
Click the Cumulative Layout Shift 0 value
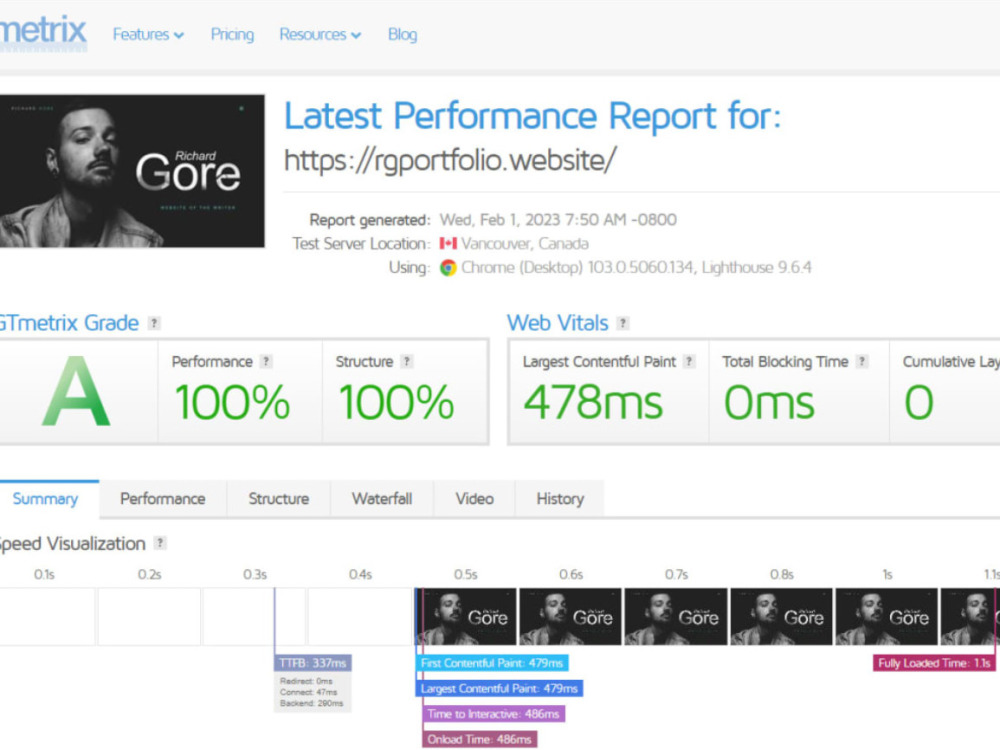point(919,402)
